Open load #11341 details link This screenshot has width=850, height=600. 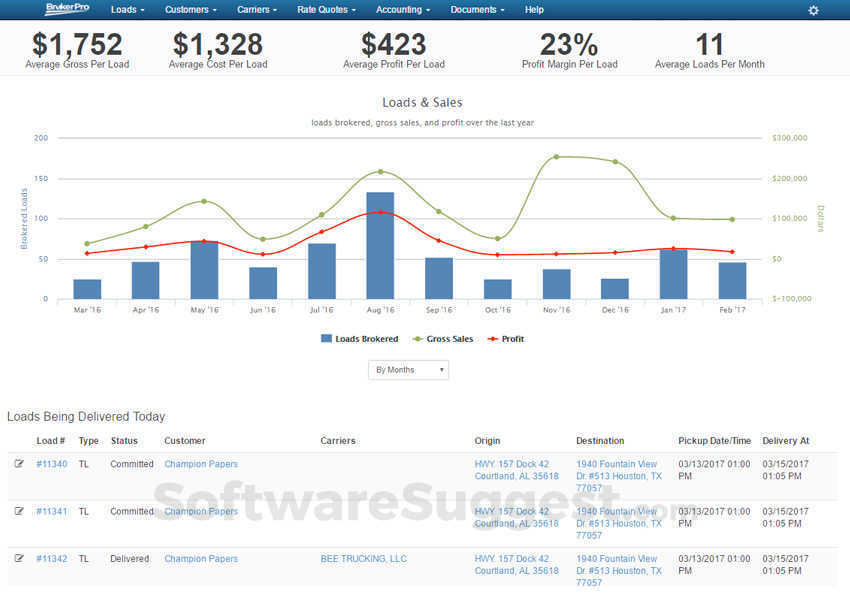coord(51,511)
